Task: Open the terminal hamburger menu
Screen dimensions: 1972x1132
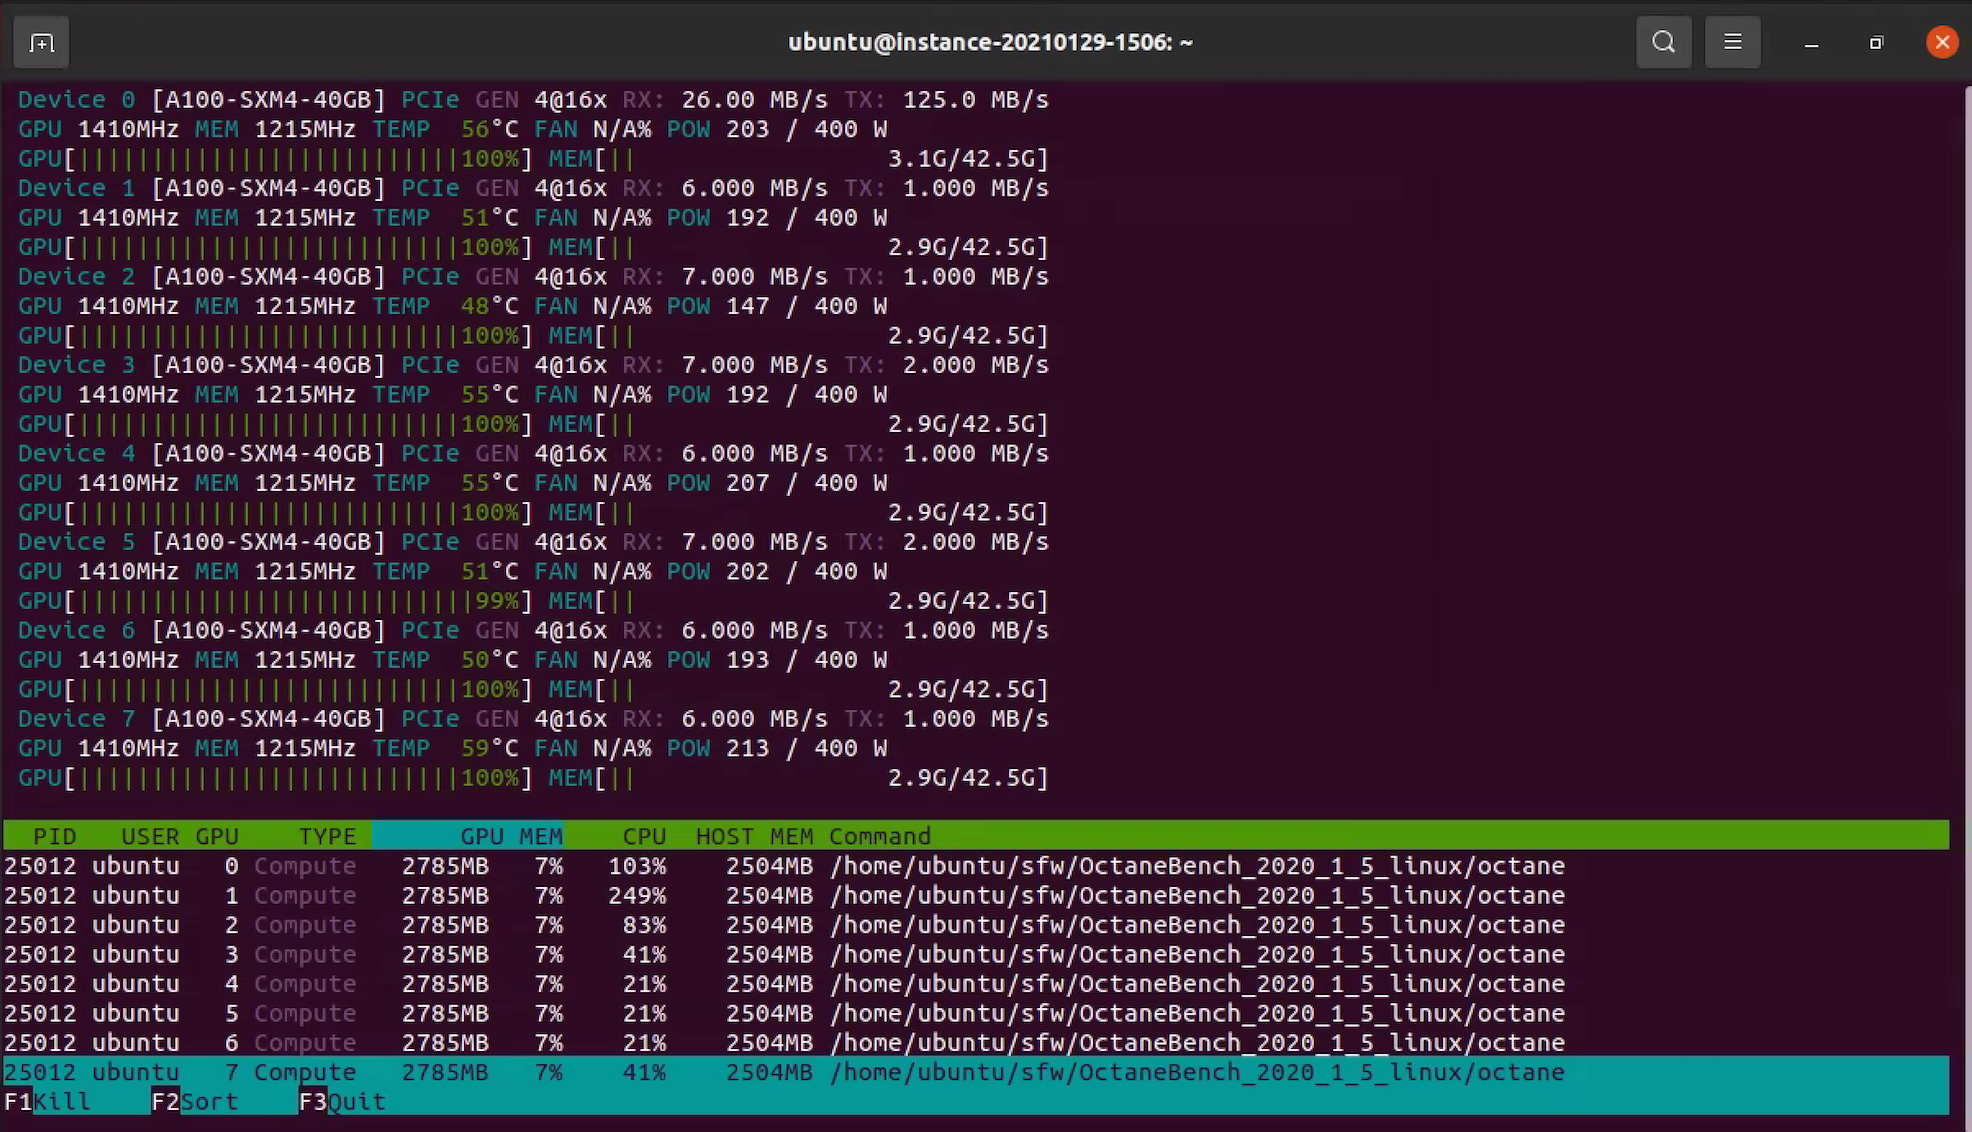Action: point(1732,42)
